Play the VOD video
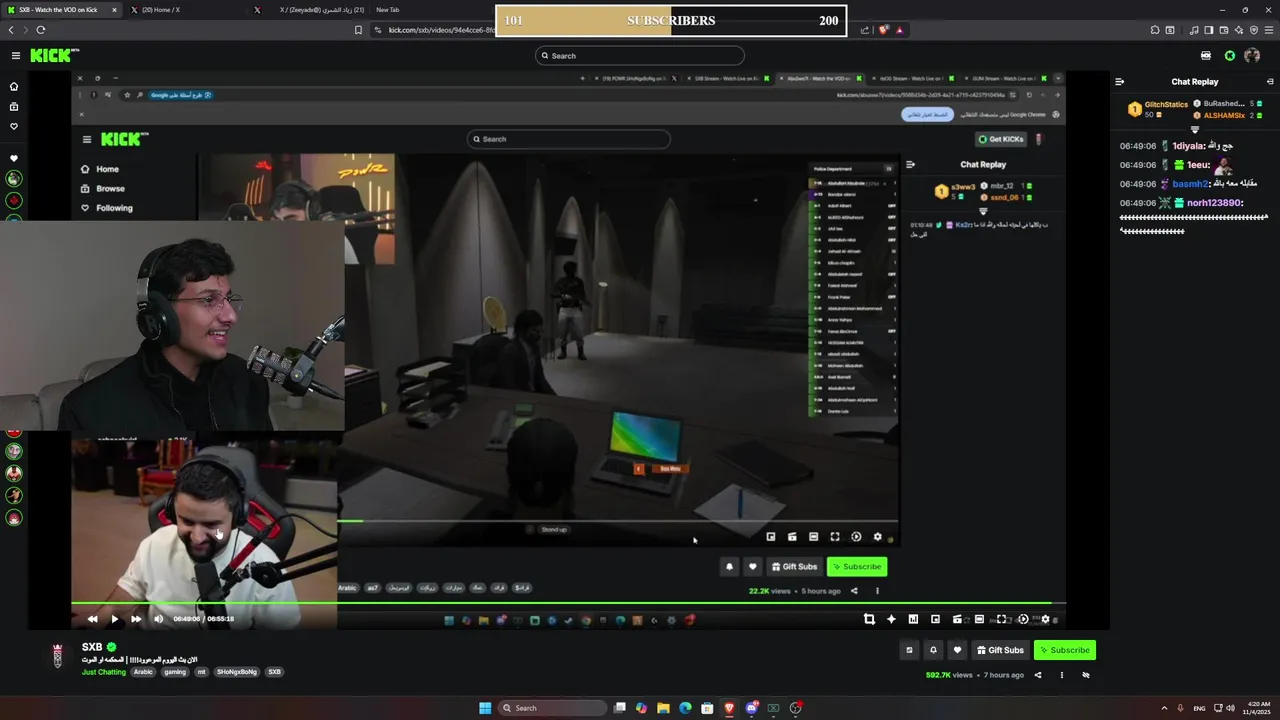Viewport: 1280px width, 720px height. click(x=114, y=619)
